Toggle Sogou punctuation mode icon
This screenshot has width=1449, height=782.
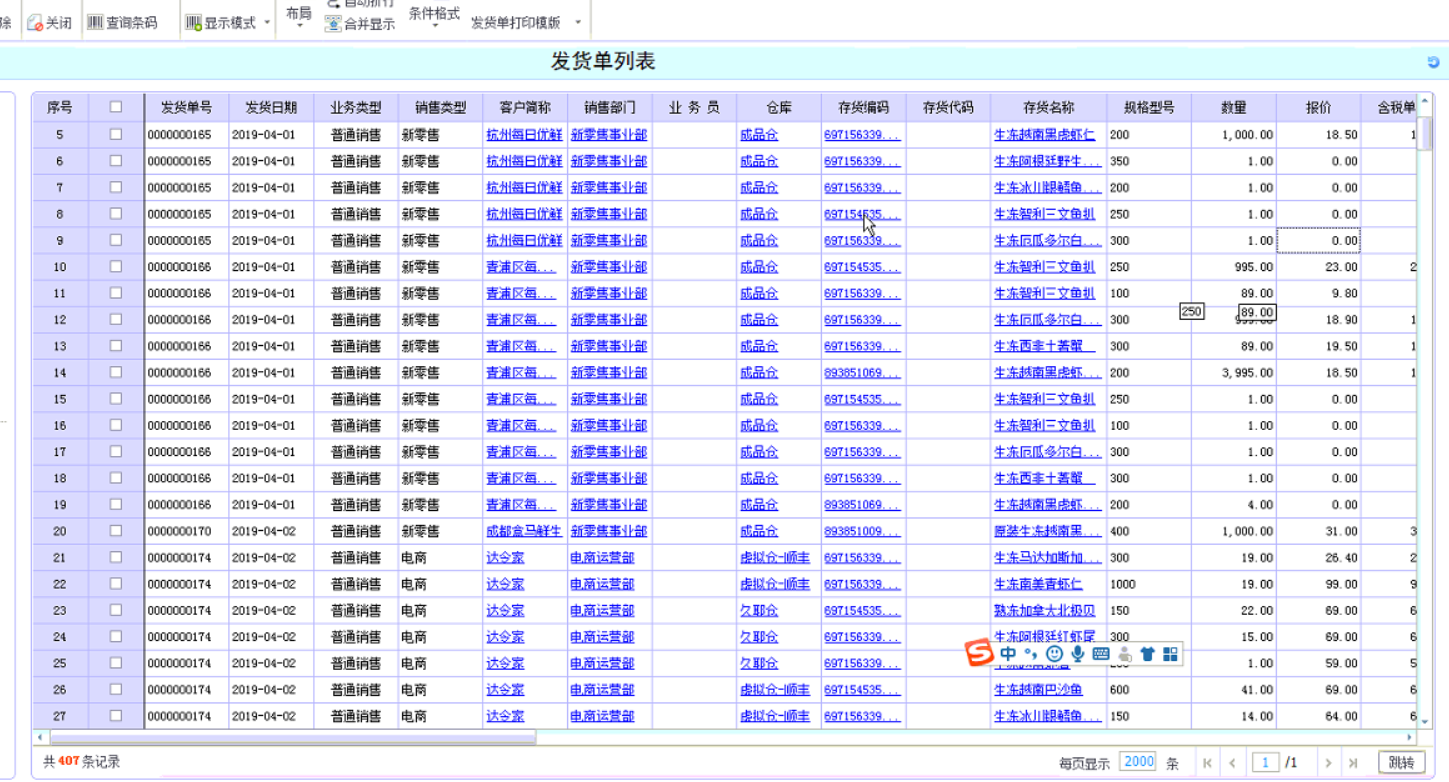click(x=1031, y=654)
